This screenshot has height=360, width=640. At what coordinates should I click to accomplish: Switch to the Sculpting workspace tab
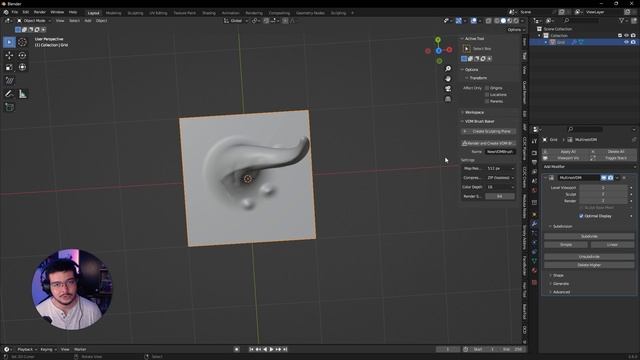135,13
